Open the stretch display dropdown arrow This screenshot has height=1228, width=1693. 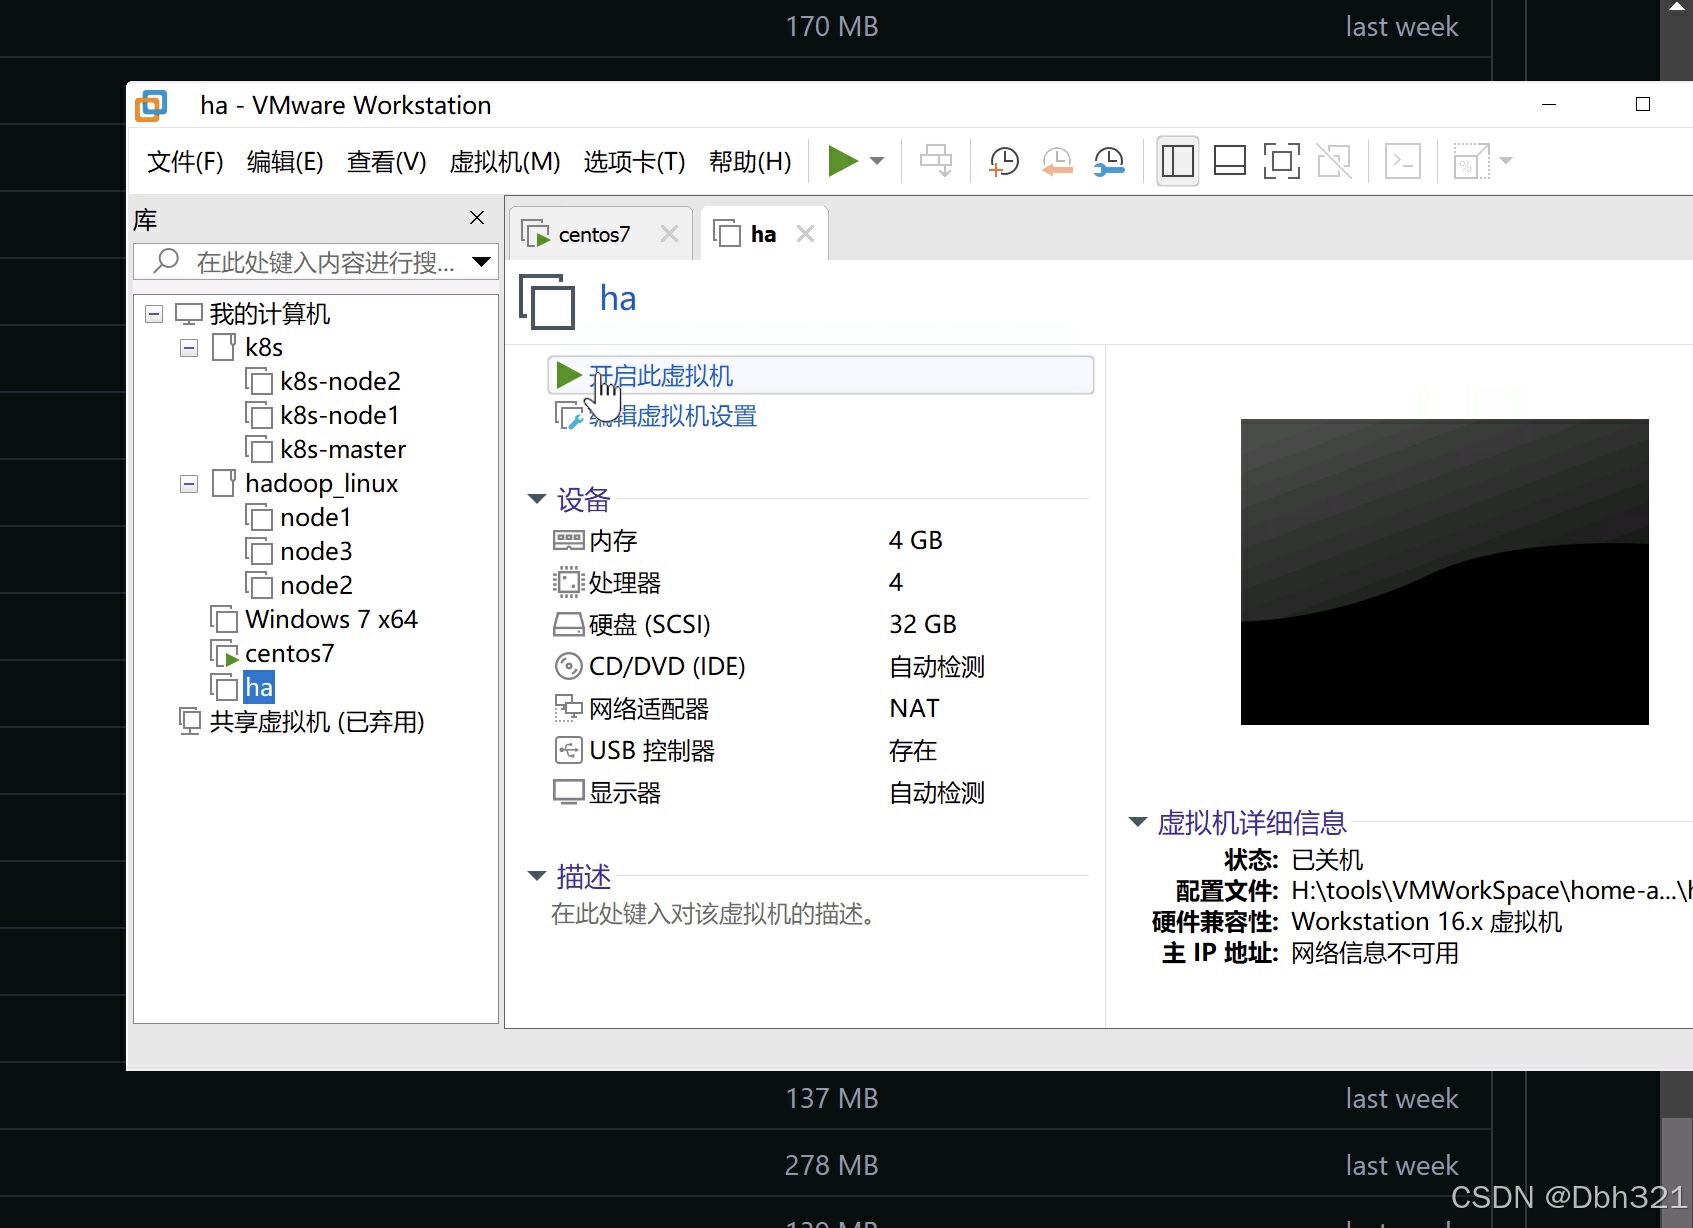click(1506, 160)
